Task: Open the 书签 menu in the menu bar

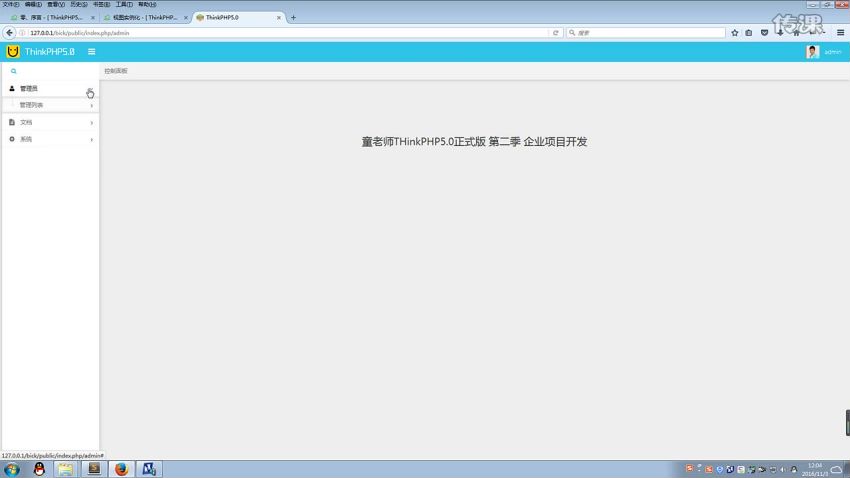Action: (x=100, y=4)
